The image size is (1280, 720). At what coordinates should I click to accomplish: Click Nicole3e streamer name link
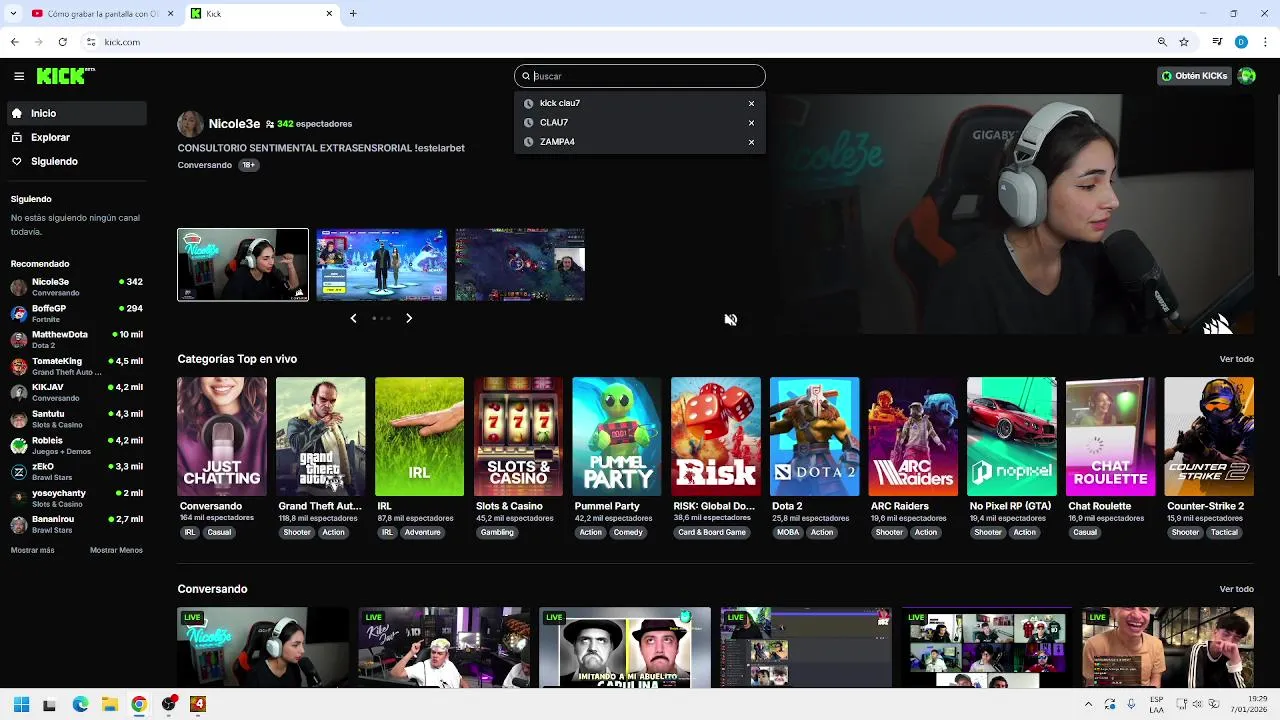click(234, 124)
